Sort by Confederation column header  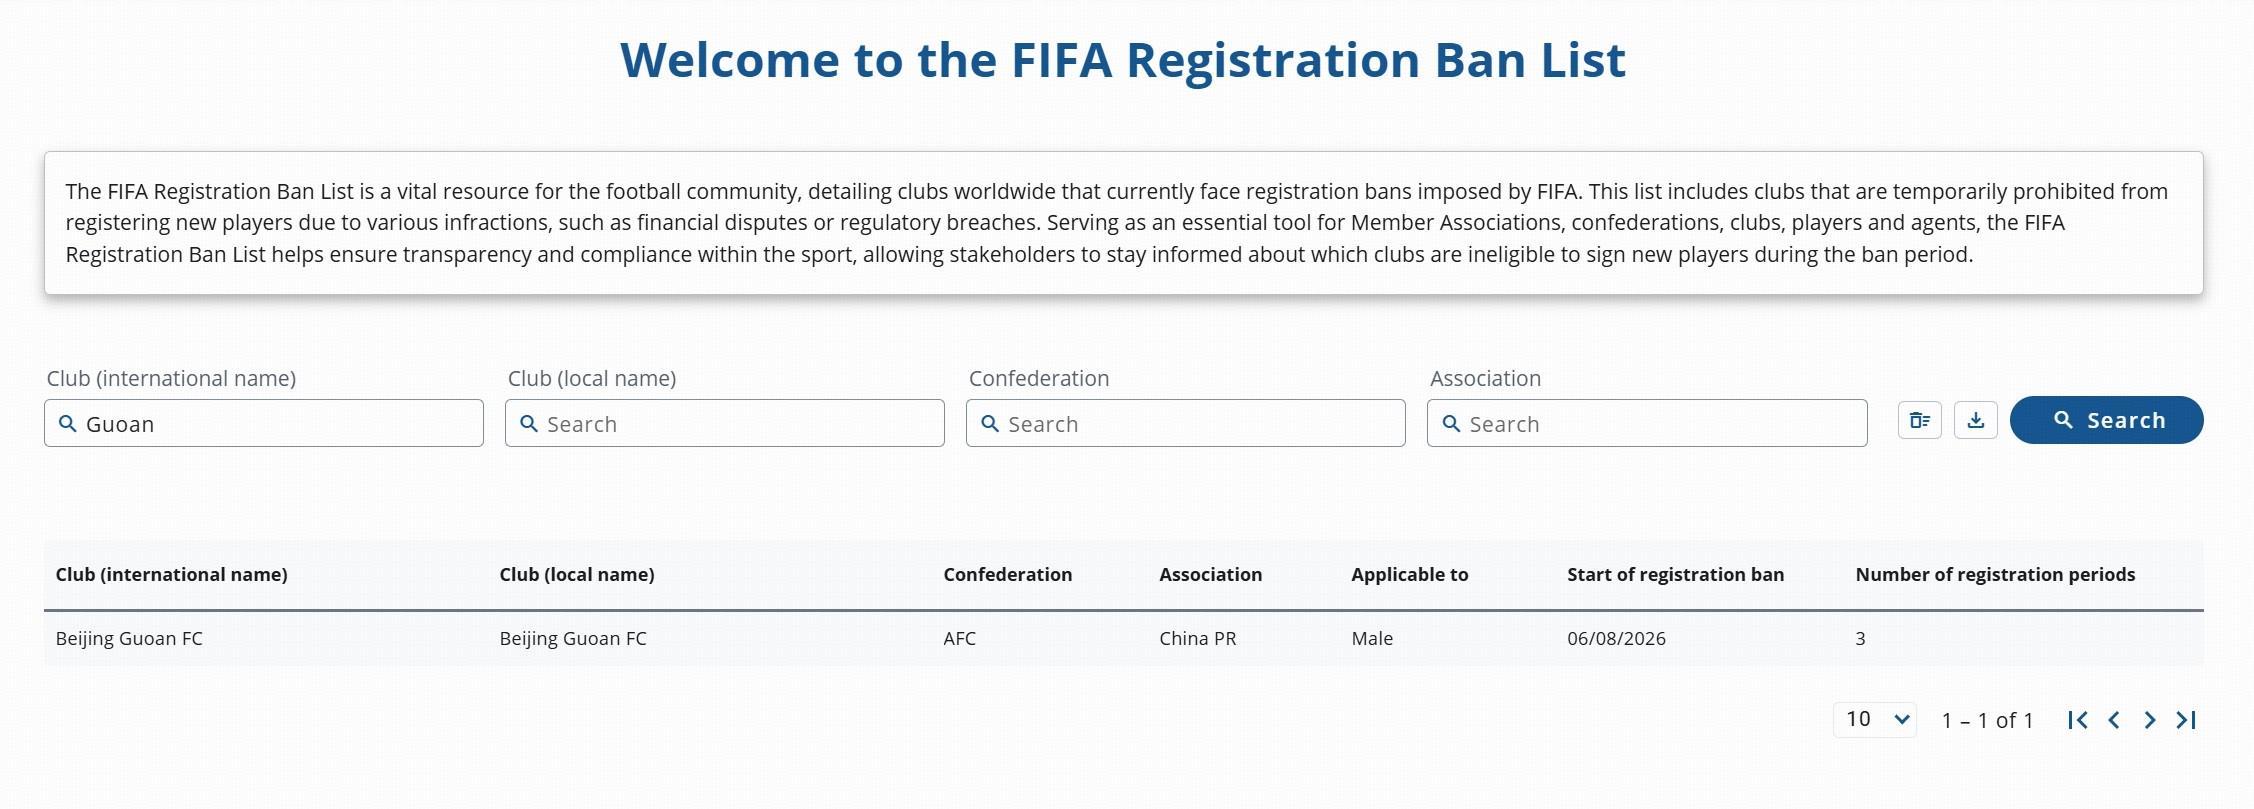[x=1007, y=575]
